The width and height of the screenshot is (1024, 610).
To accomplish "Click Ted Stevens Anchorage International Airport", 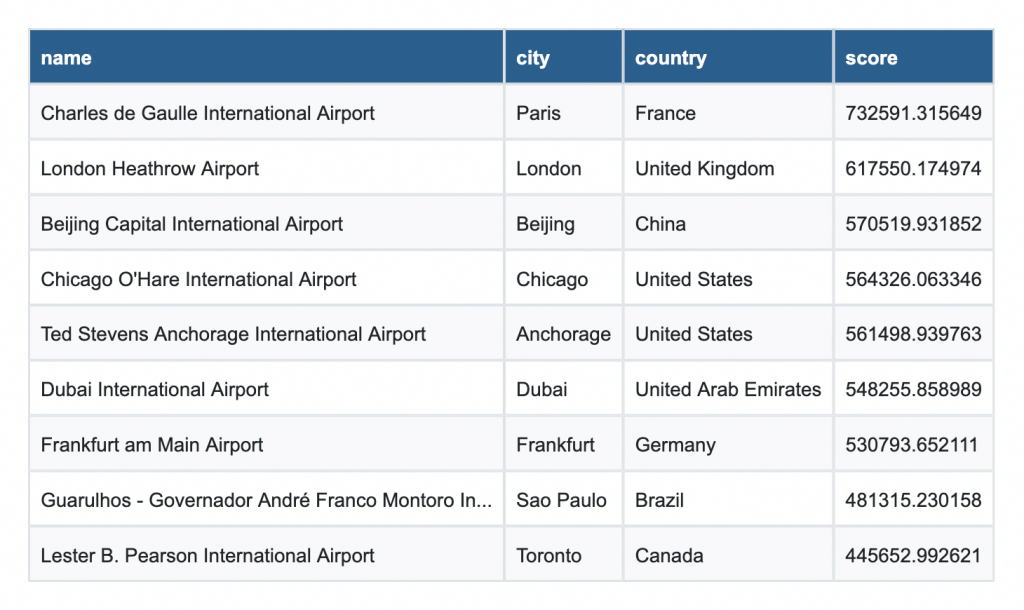I will 233,334.
